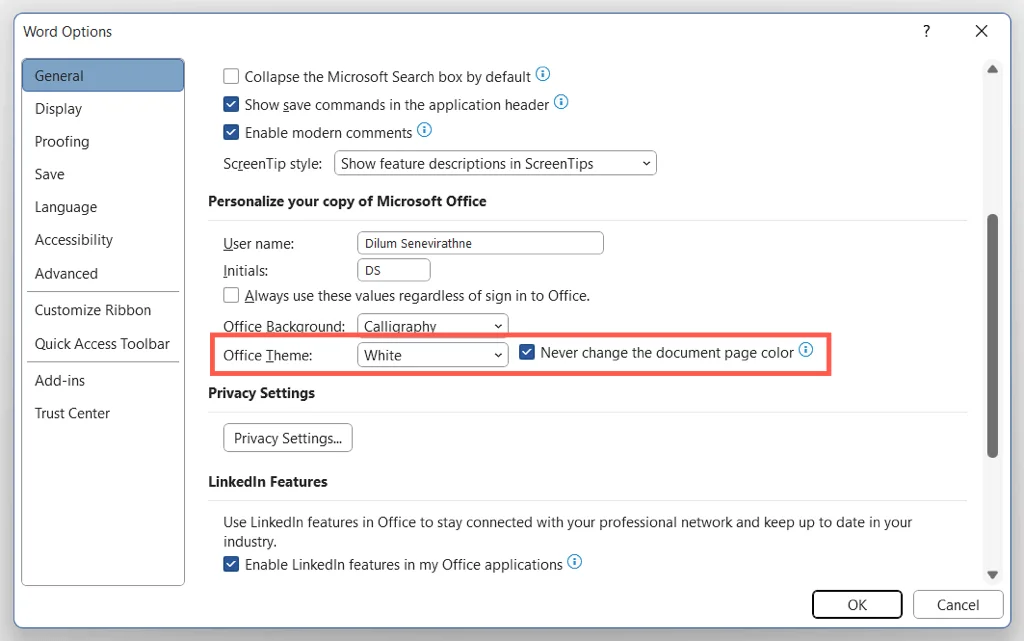
Task: Disable Enable modern comments checkbox
Action: 231,133
